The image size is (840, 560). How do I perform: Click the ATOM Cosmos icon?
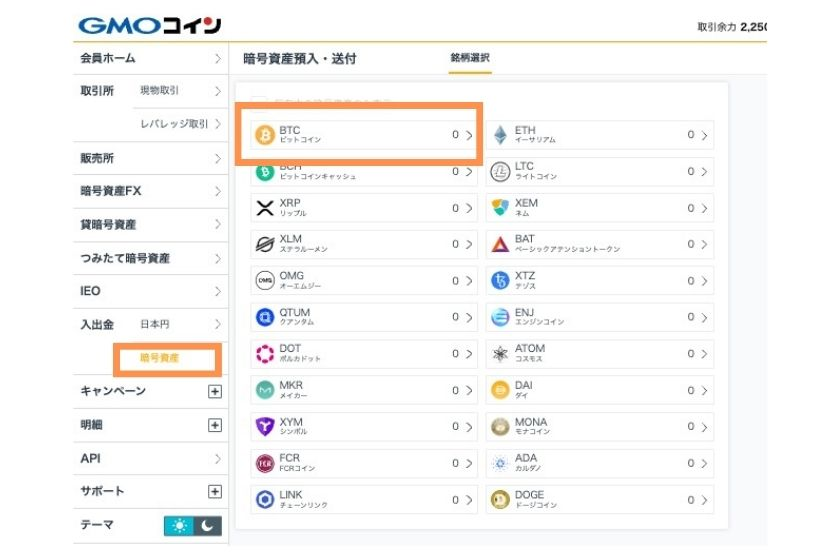tap(500, 354)
